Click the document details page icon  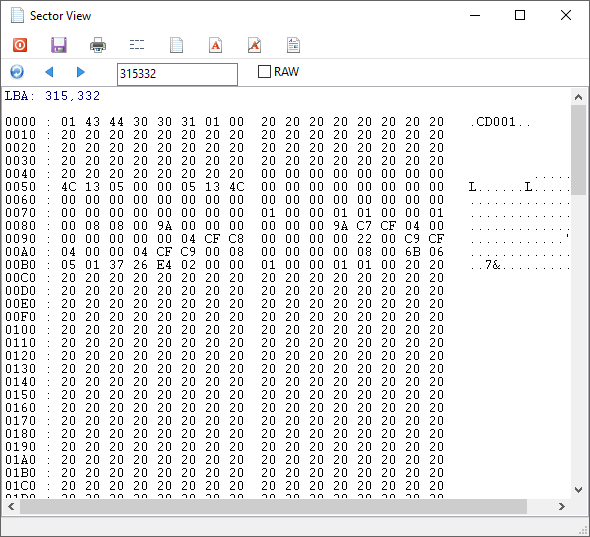(293, 45)
